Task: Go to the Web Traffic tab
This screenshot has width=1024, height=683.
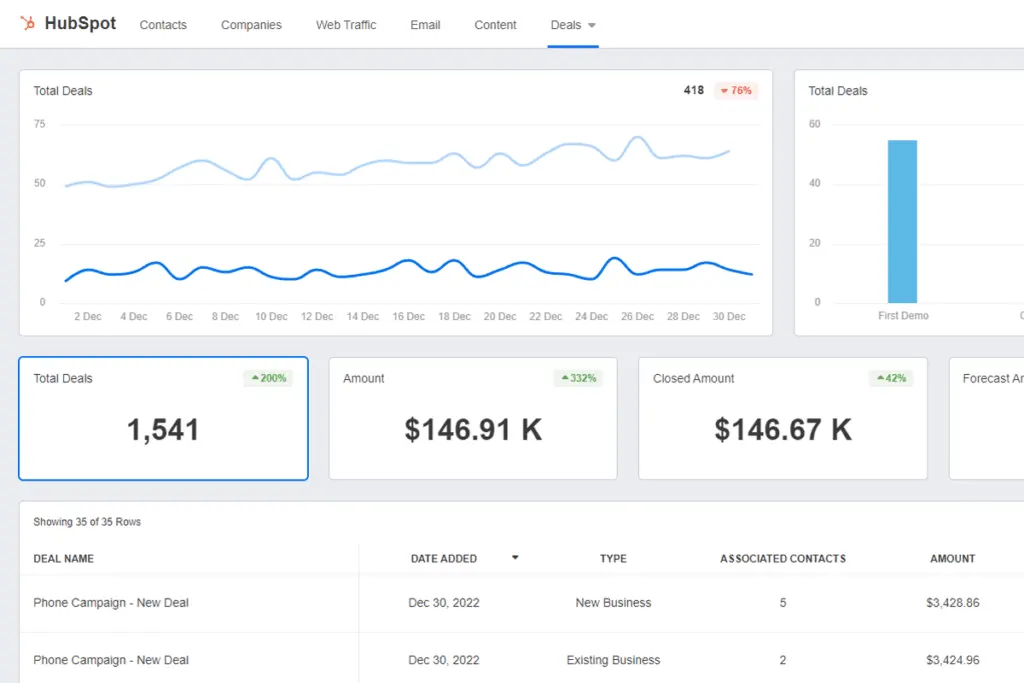Action: pyautogui.click(x=346, y=25)
